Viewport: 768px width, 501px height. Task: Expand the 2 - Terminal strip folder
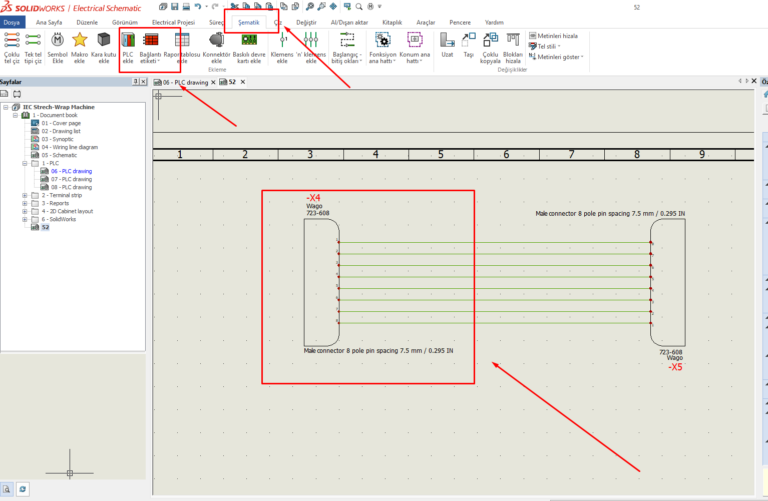(x=25, y=196)
